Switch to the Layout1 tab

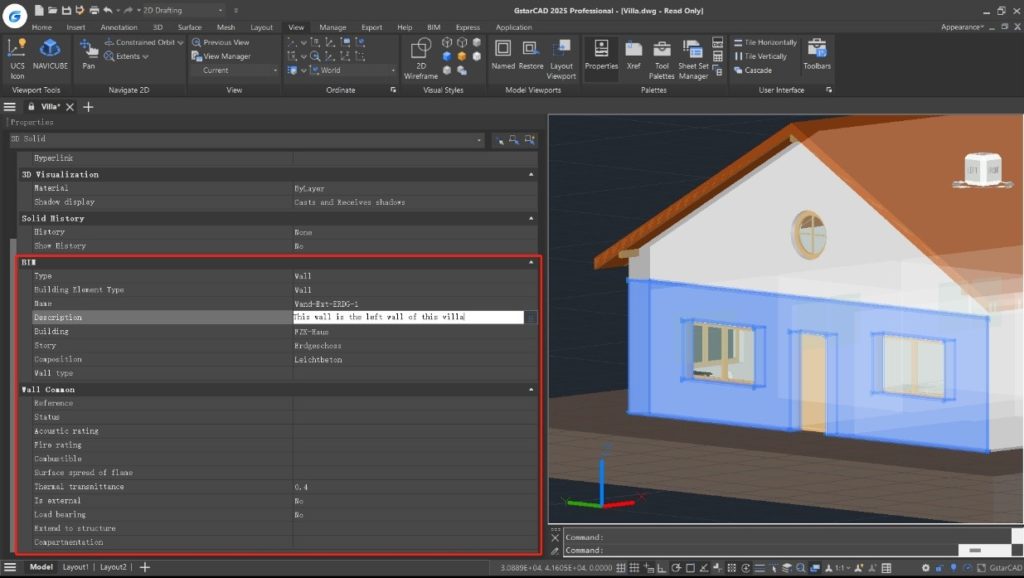click(x=75, y=567)
